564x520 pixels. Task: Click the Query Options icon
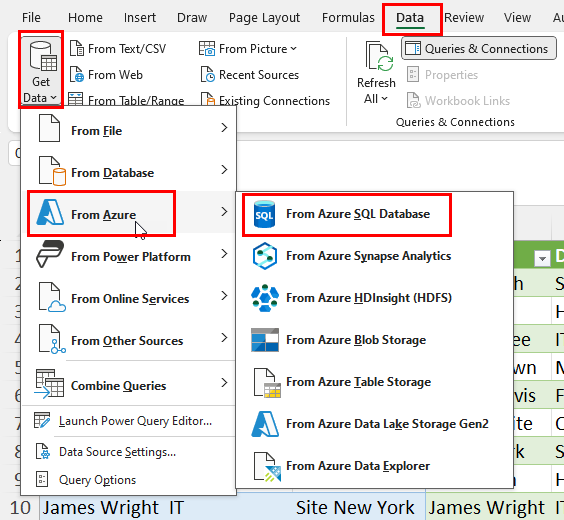tap(42, 479)
